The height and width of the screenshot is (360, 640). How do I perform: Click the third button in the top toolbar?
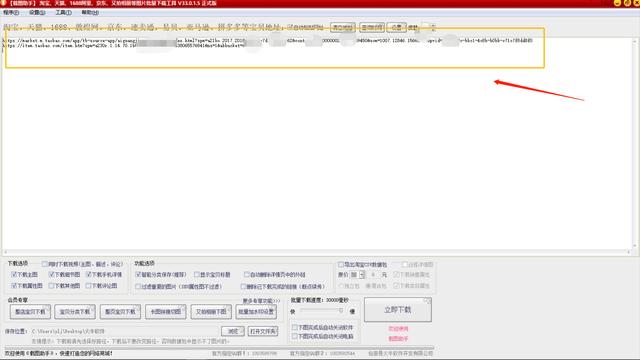(396, 27)
